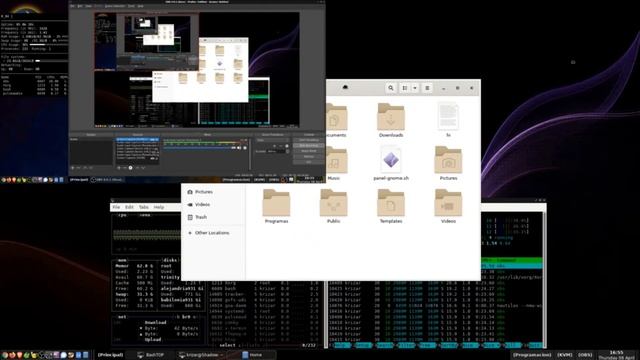The width and height of the screenshot is (640, 360).
Task: Select Videos in Files sidebar
Action: coord(198,204)
